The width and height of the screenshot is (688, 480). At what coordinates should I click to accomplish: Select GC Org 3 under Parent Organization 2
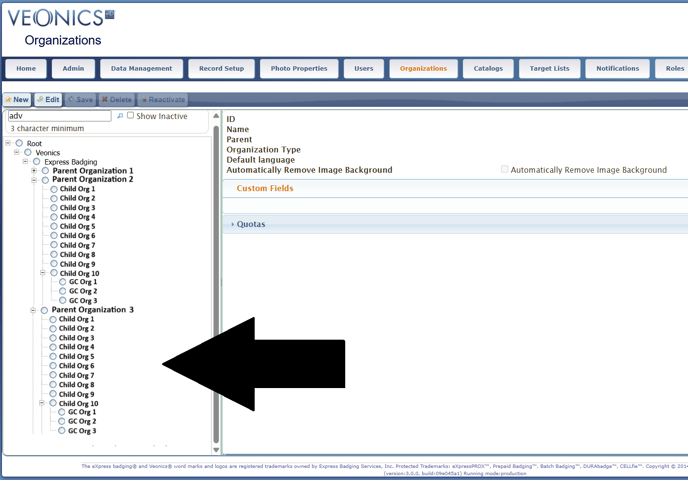tap(63, 301)
